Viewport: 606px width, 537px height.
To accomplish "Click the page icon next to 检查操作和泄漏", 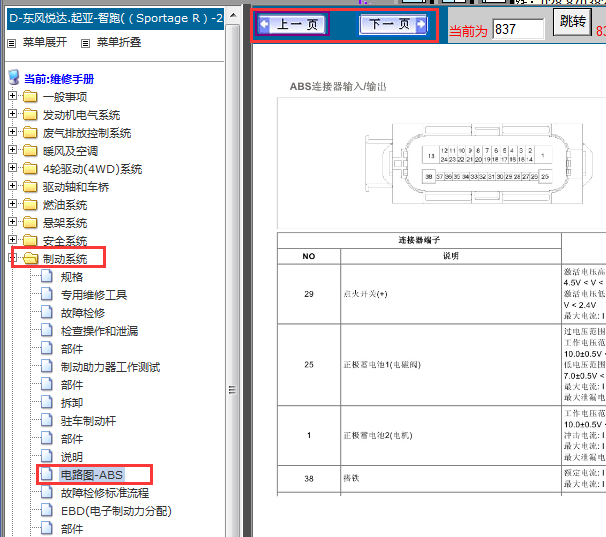I will point(47,330).
